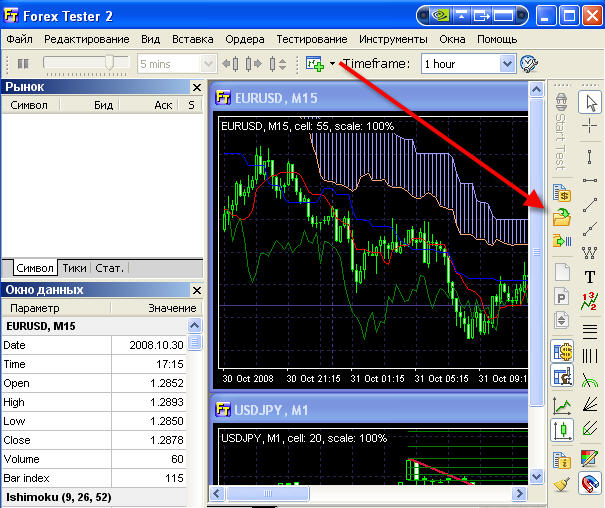The height and width of the screenshot is (508, 605).
Task: Choose the ray line tool below trend line
Action: tap(590, 229)
